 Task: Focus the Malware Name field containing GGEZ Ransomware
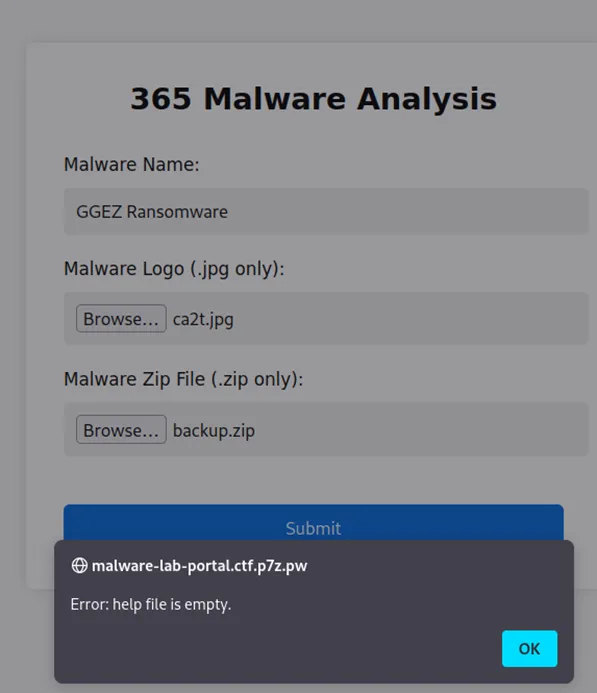click(326, 211)
